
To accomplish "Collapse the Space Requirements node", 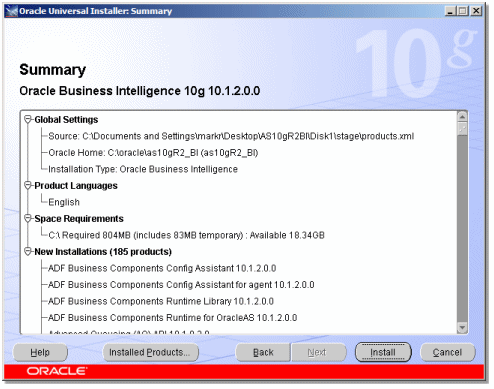I will click(28, 218).
